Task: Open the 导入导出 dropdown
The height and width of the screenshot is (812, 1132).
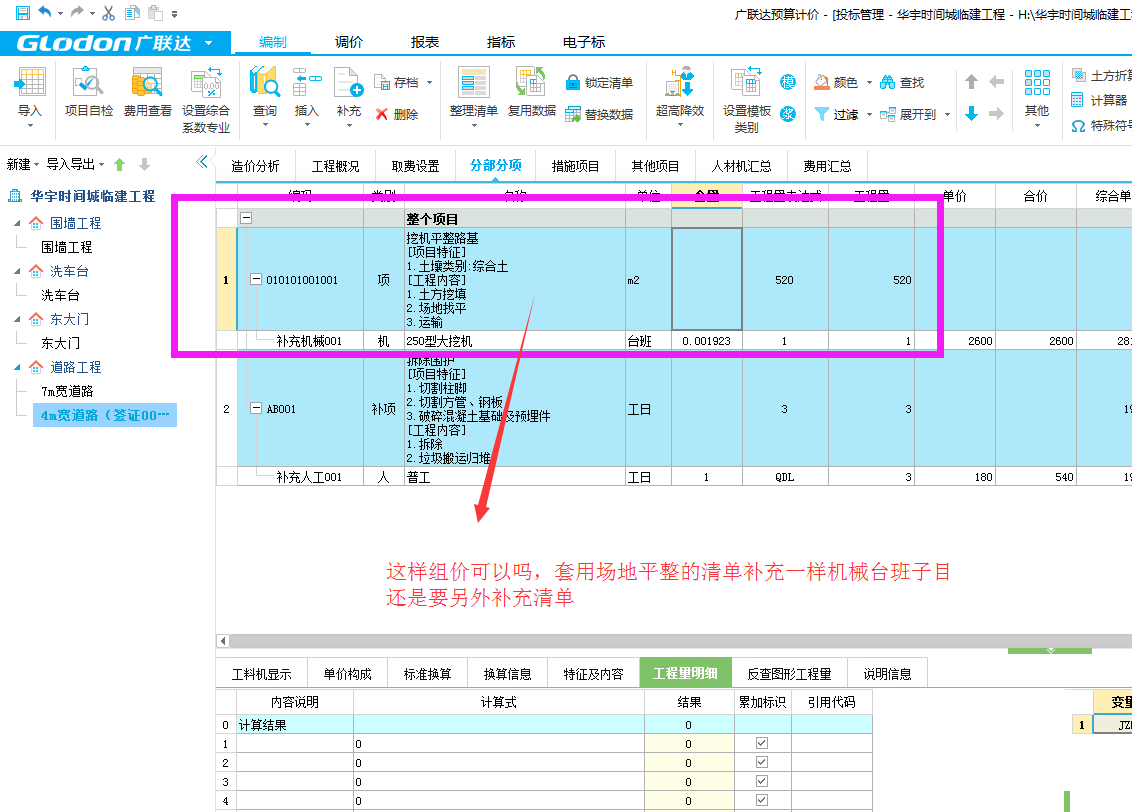Action: [x=75, y=165]
